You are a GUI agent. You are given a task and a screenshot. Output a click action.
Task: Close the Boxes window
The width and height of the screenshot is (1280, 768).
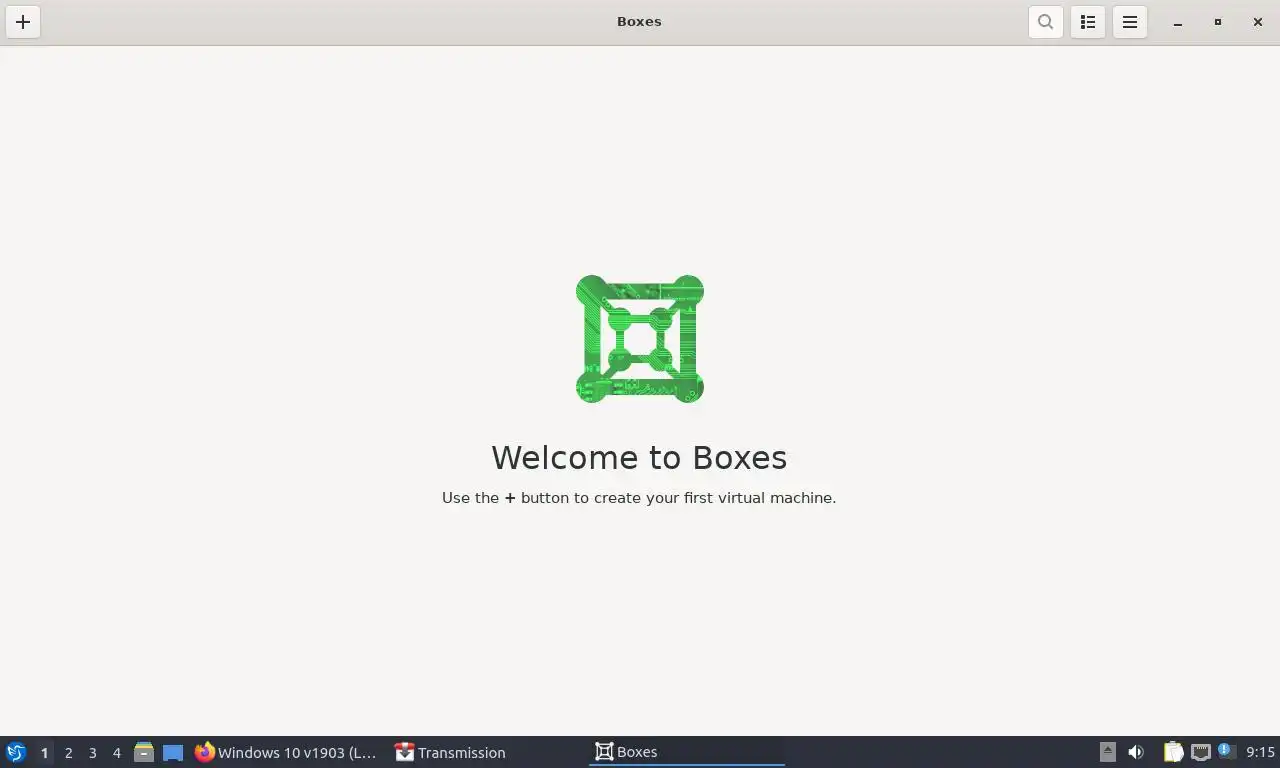point(1258,22)
